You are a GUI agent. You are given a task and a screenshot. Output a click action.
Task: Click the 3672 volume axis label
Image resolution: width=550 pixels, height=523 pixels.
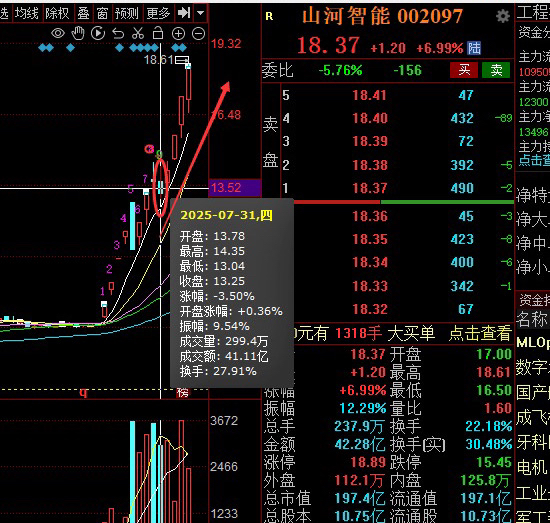tap(224, 421)
